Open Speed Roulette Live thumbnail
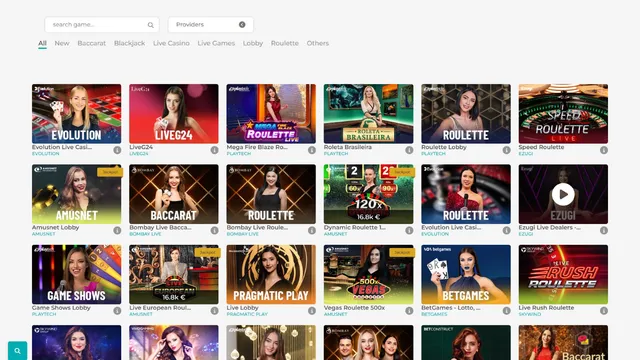 coord(563,114)
